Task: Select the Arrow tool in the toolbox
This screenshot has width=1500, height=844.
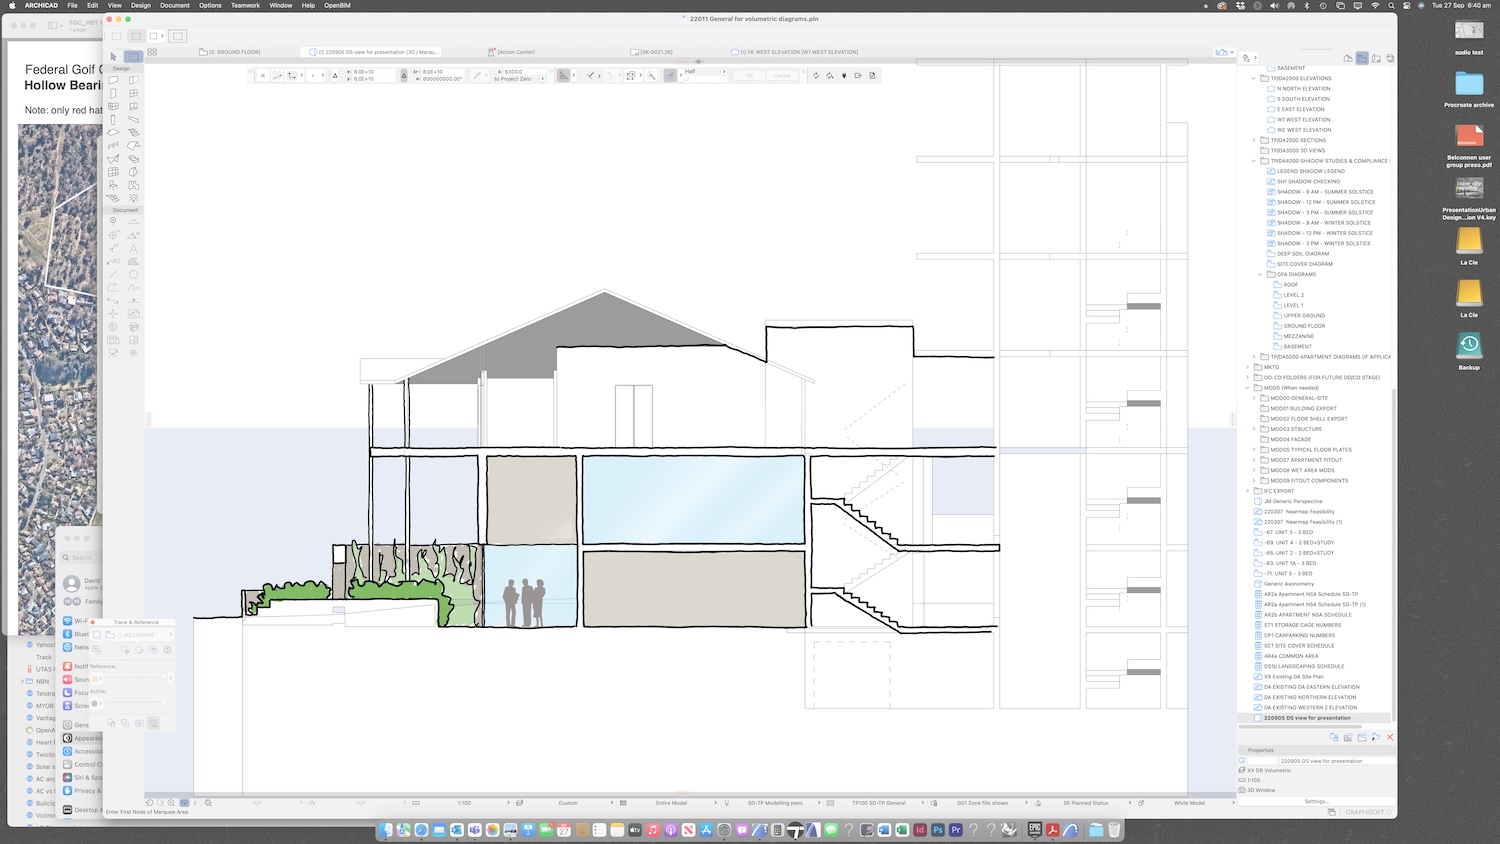Action: click(x=113, y=57)
